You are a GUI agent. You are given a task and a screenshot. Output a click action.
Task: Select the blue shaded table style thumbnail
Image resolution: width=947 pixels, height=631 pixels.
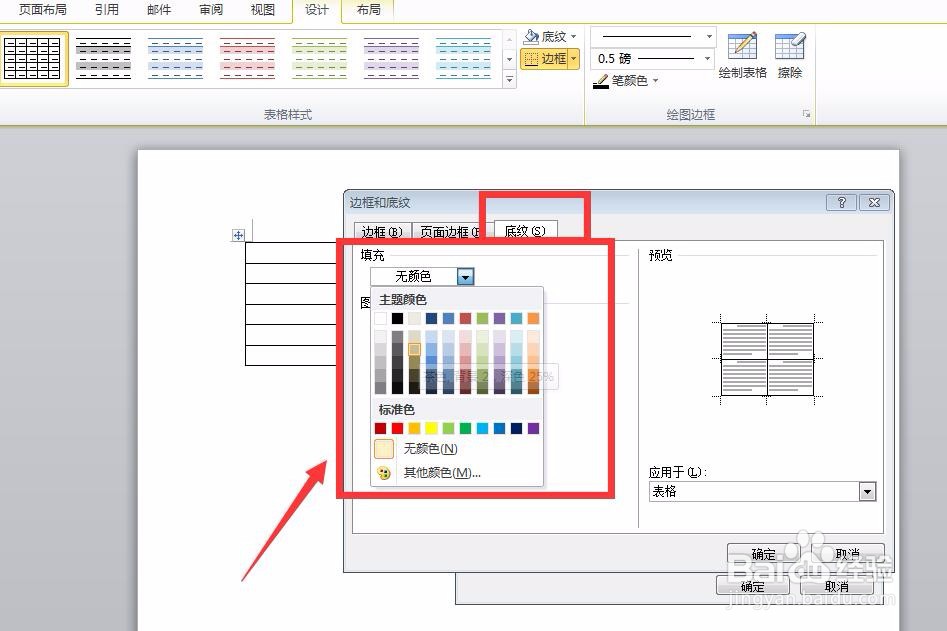tap(175, 59)
